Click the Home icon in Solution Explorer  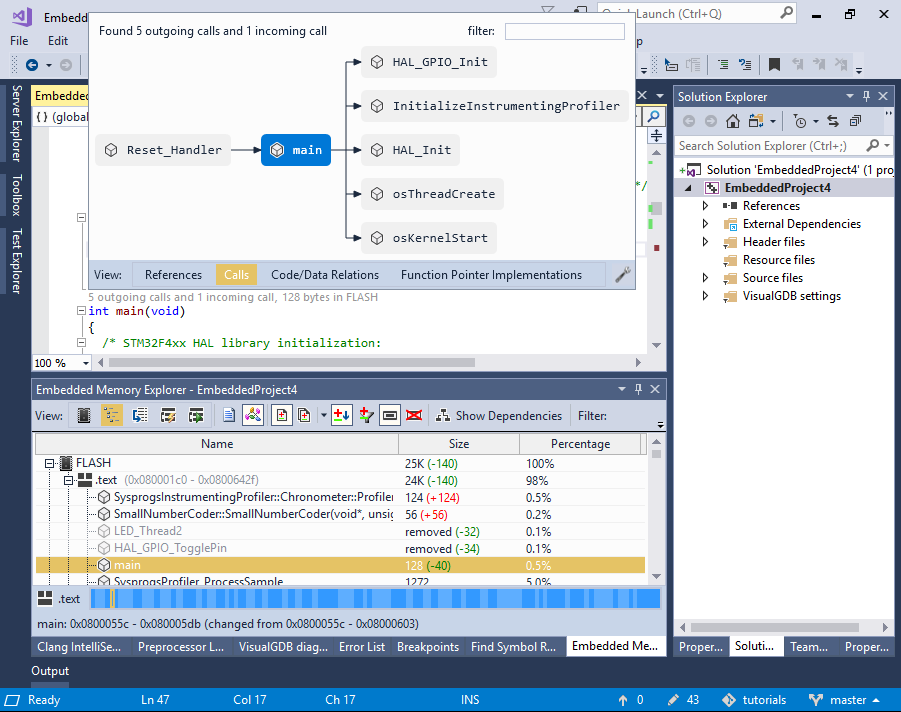click(733, 121)
